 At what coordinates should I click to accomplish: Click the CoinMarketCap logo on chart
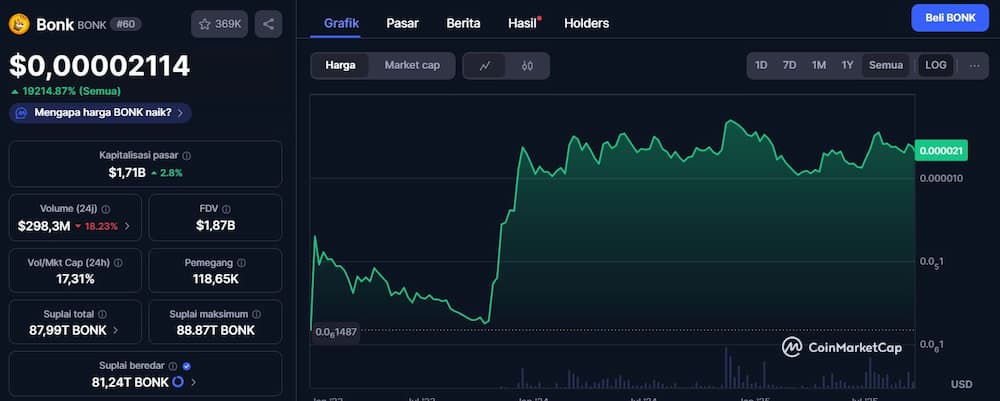(x=842, y=347)
